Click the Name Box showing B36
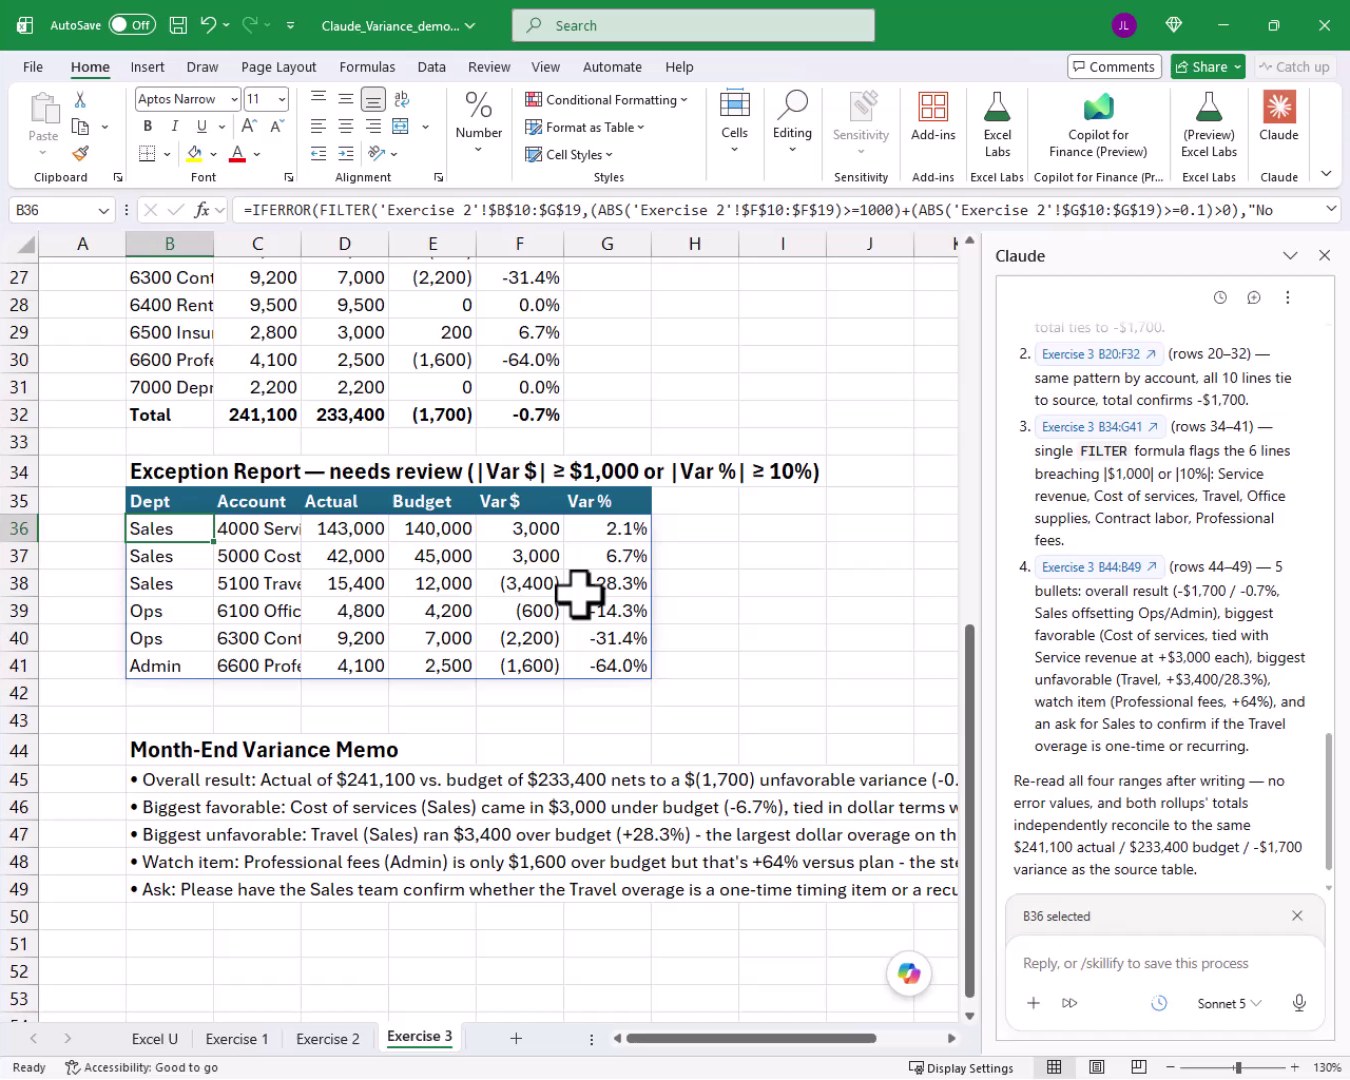This screenshot has width=1350, height=1080. pos(60,210)
